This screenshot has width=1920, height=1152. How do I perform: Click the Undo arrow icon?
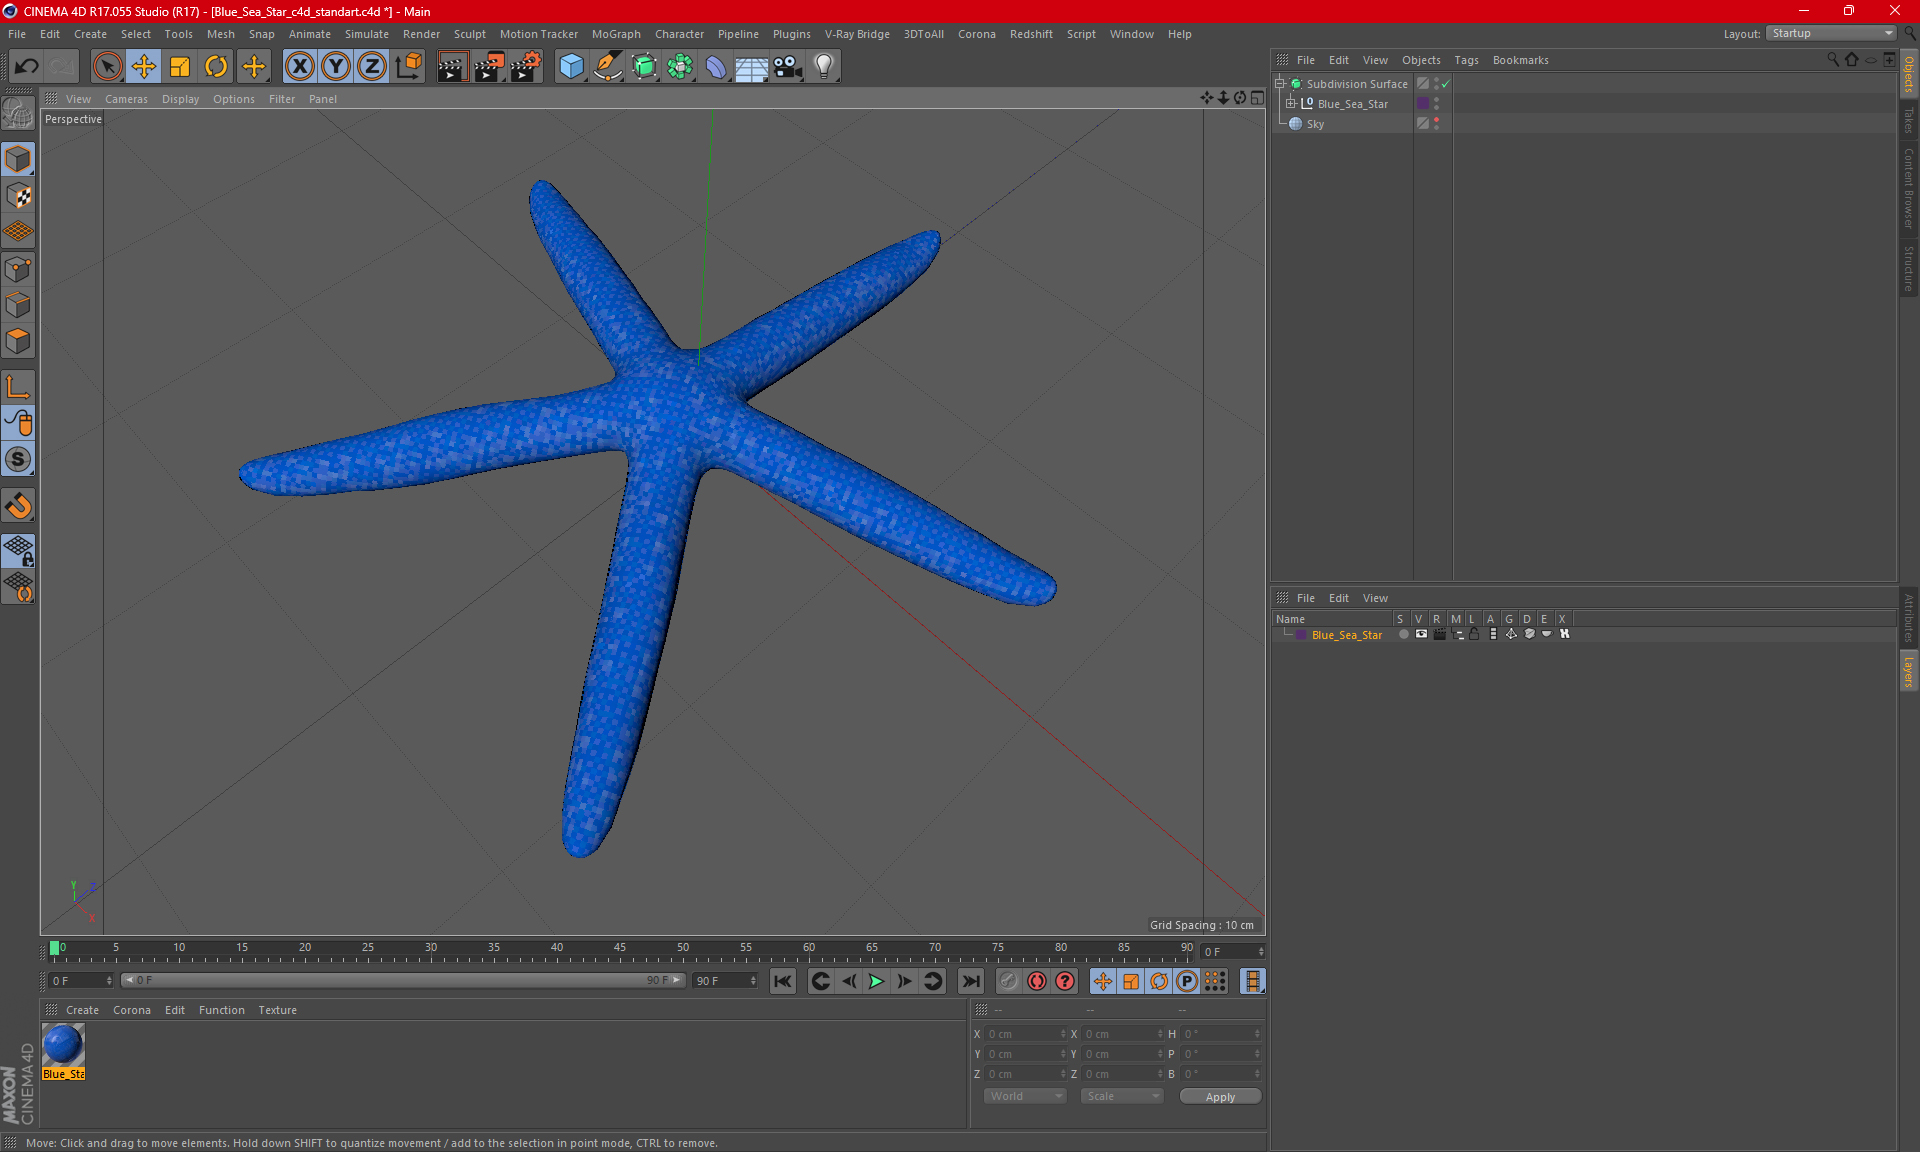click(27, 67)
